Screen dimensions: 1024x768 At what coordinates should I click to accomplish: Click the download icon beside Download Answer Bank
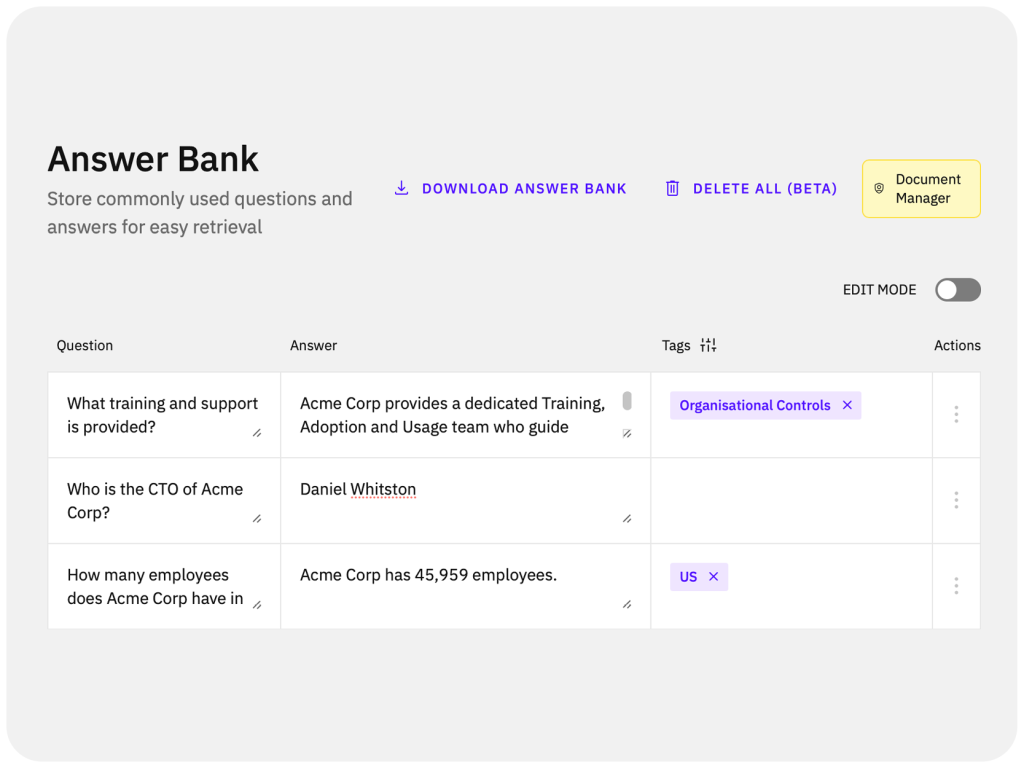coord(401,188)
